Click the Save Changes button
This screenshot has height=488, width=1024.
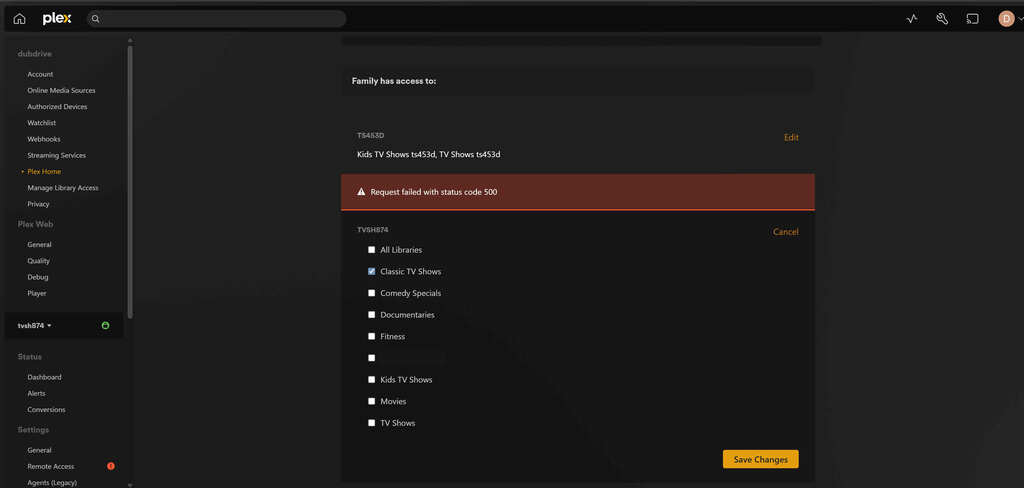(x=760, y=459)
